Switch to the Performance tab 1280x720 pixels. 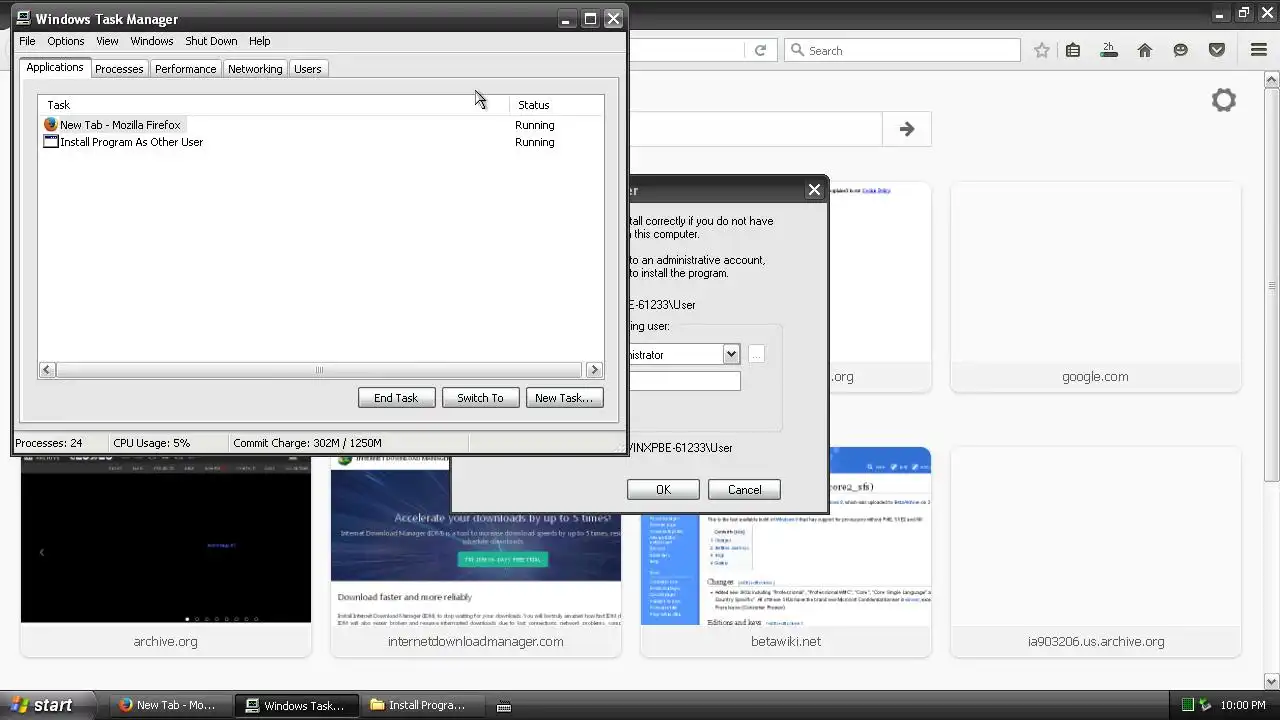185,69
